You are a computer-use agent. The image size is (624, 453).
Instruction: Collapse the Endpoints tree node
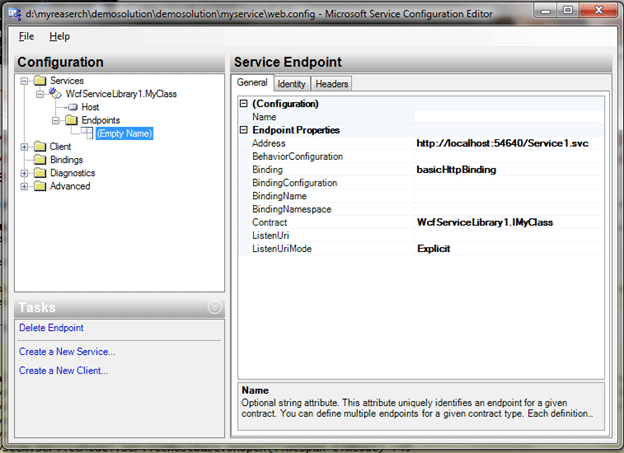click(x=56, y=120)
